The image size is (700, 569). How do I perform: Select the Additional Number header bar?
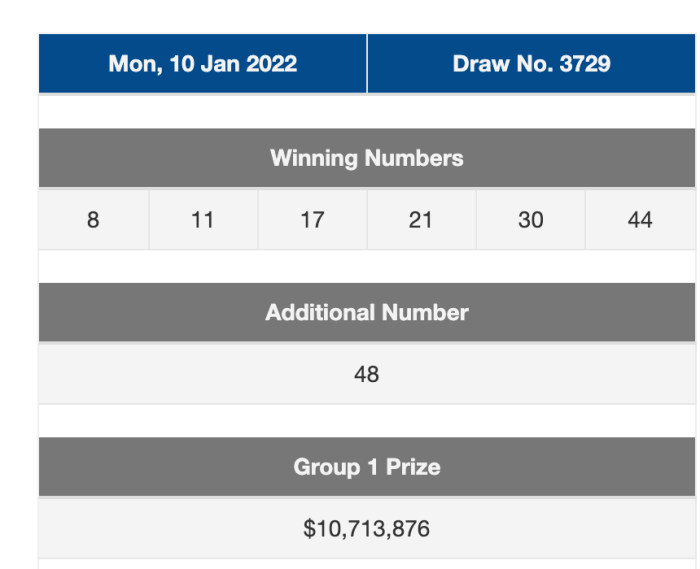coord(367,312)
